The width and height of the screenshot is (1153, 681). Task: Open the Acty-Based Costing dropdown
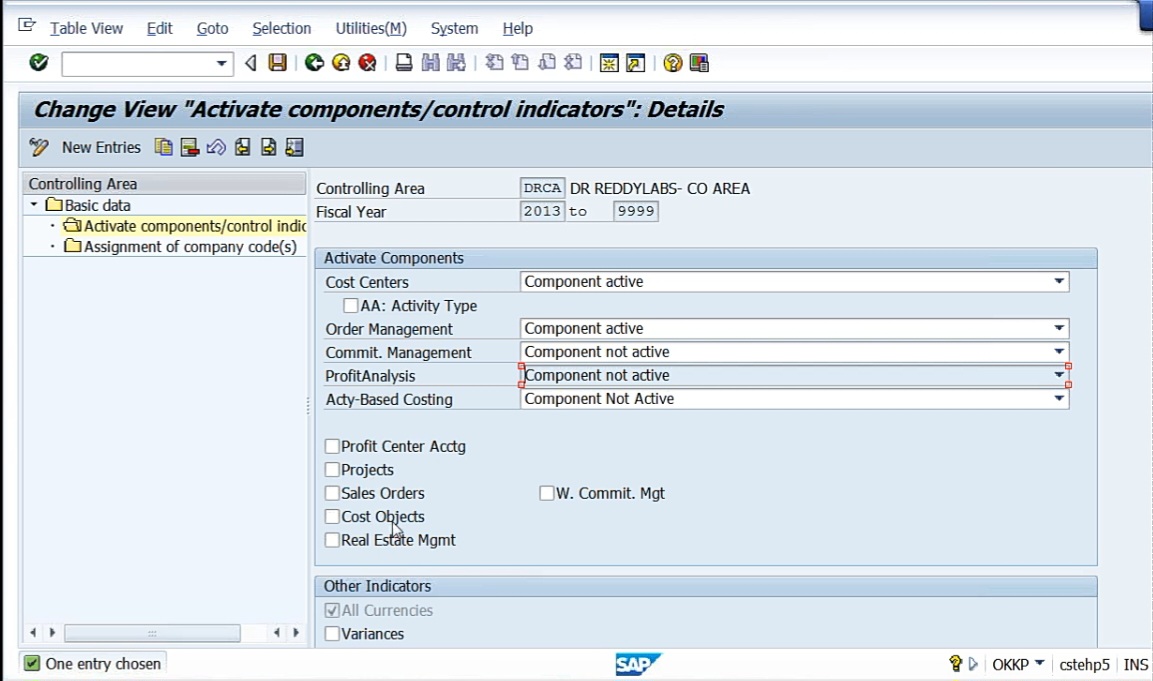[1059, 399]
